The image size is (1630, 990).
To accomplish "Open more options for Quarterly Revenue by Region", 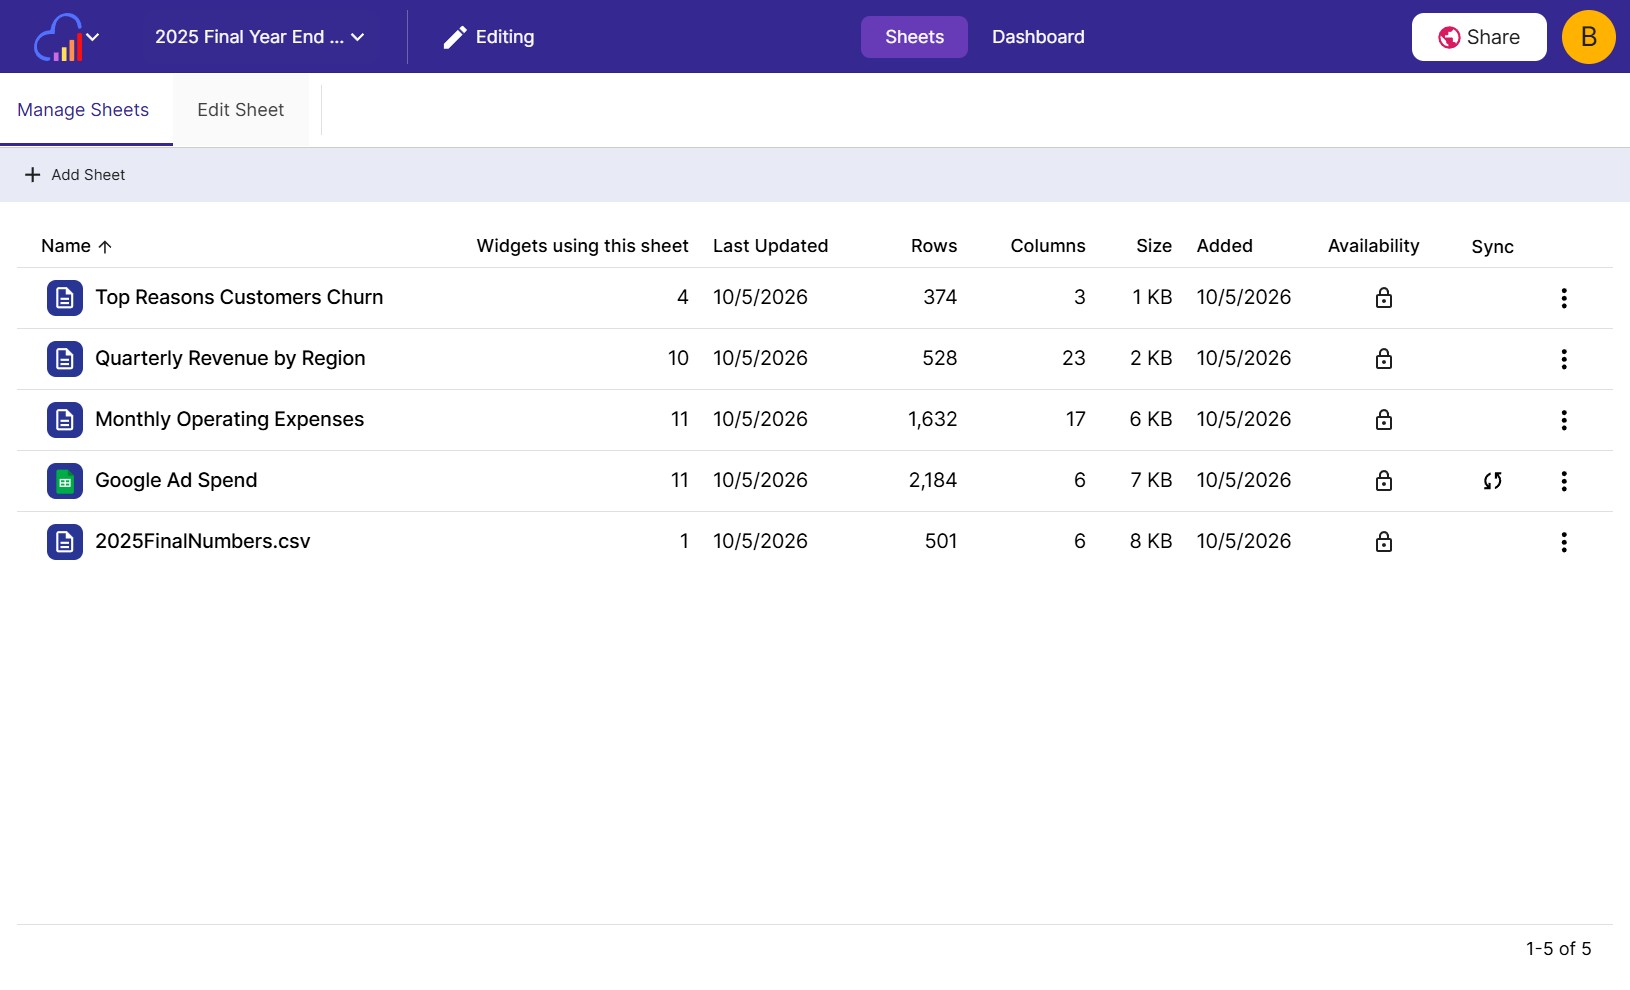I will pyautogui.click(x=1564, y=359).
